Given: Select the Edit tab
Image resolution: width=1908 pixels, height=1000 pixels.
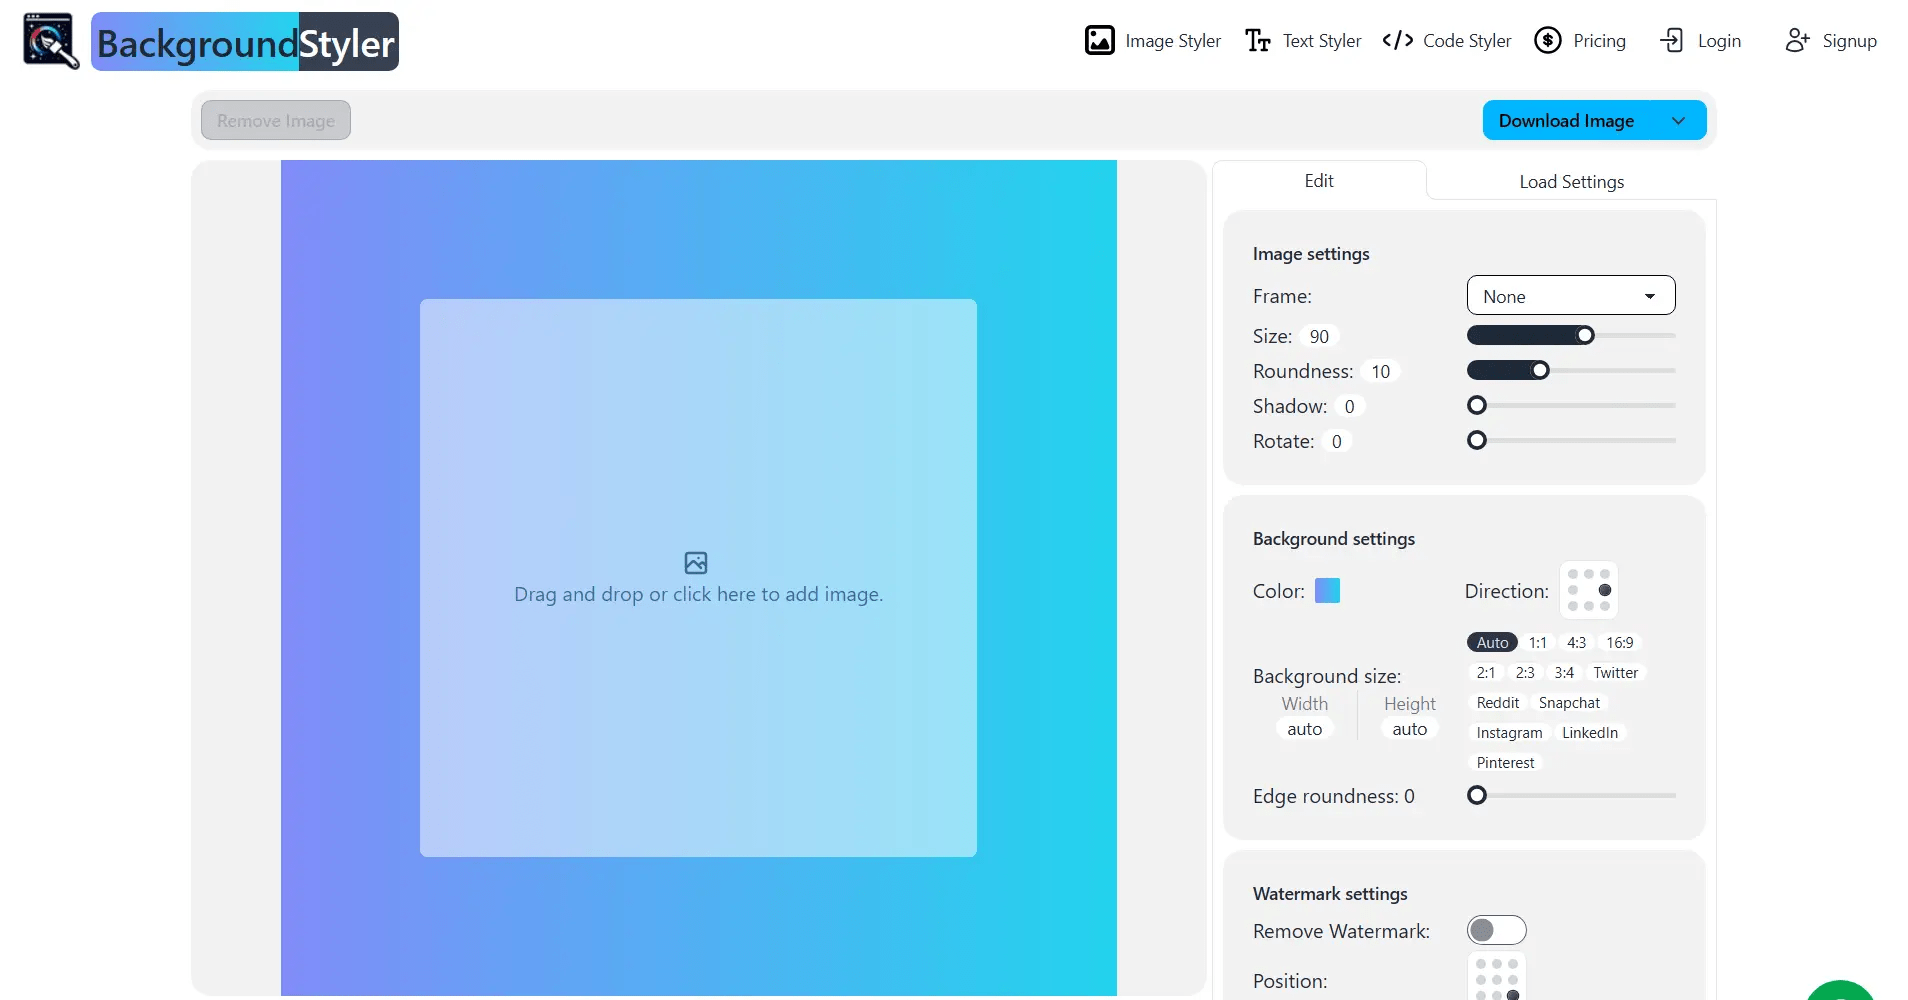Looking at the screenshot, I should (1318, 181).
